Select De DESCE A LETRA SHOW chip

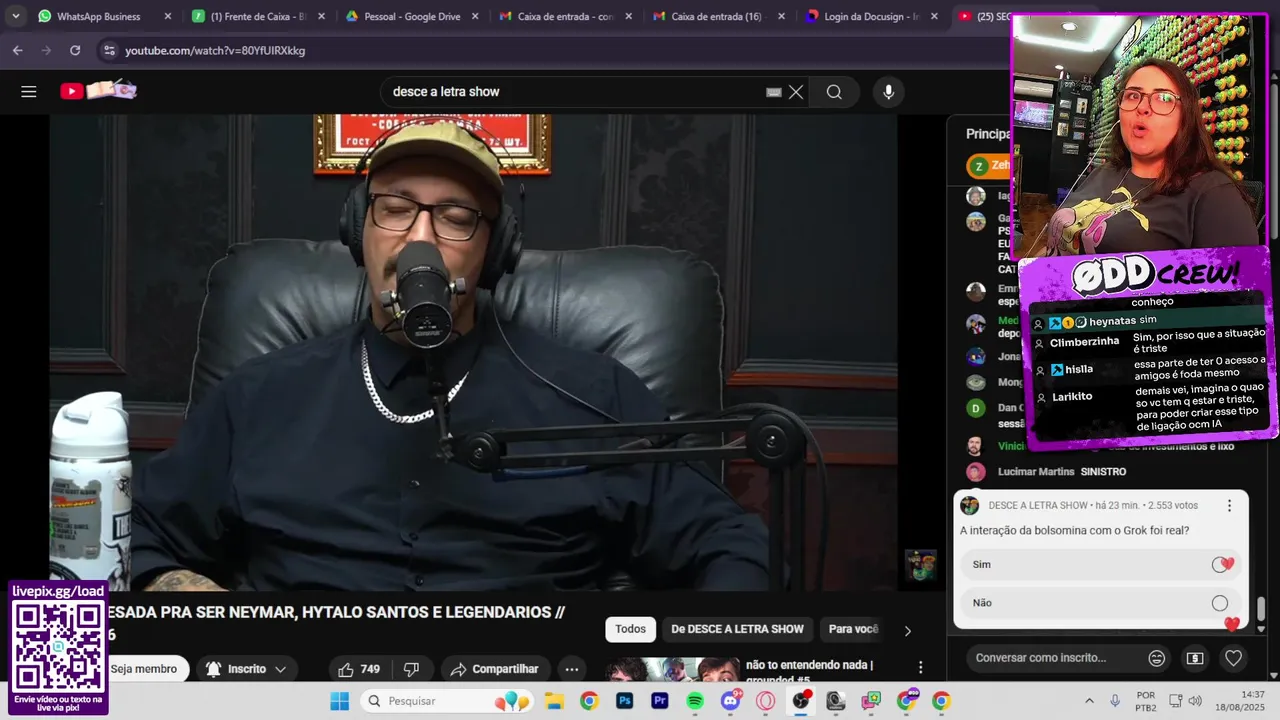(x=737, y=629)
